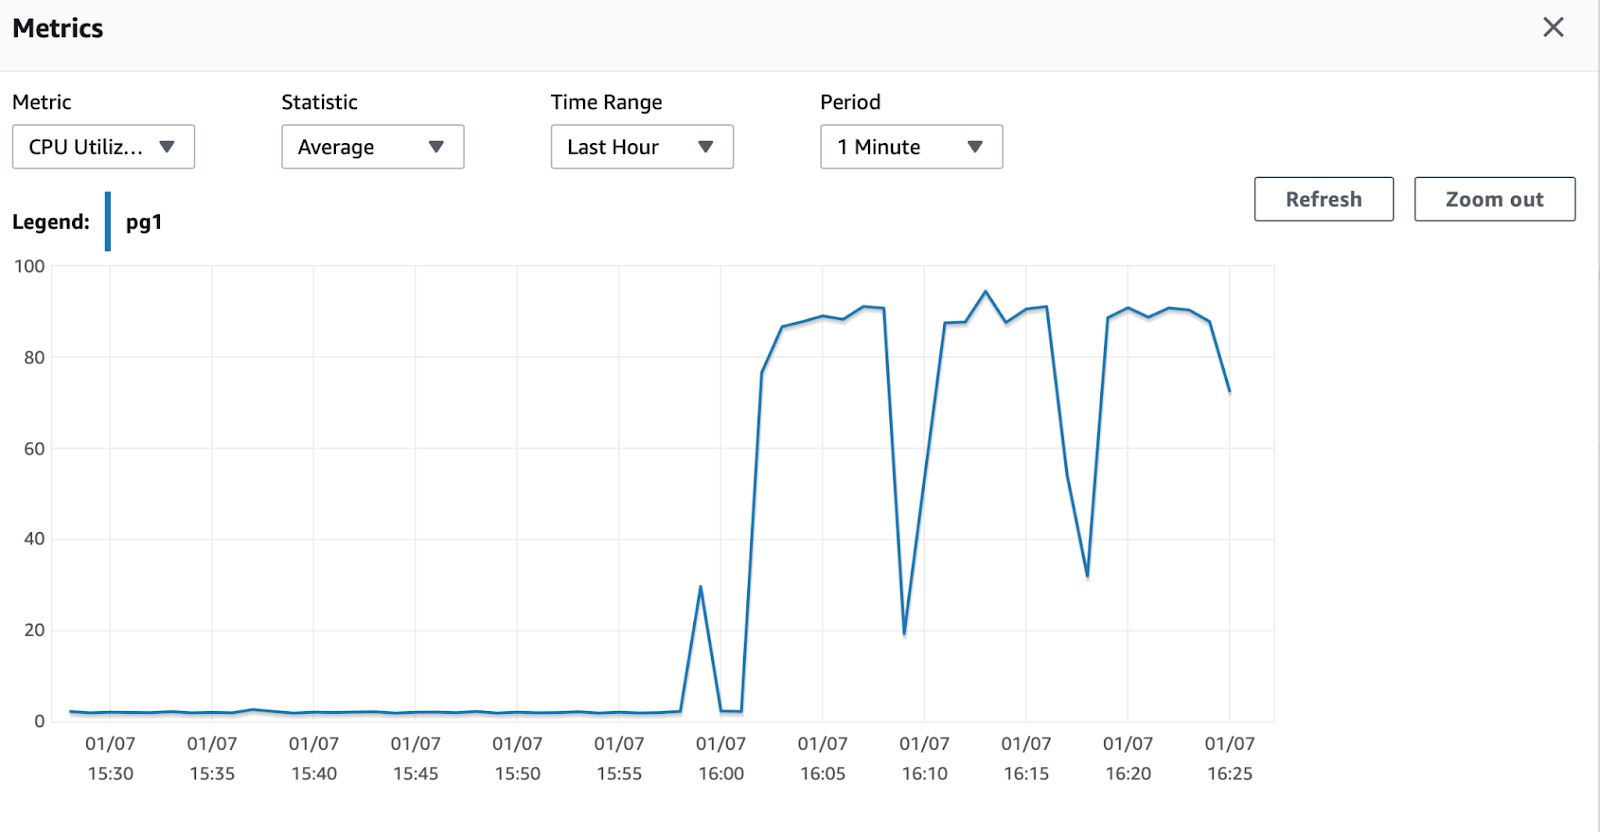This screenshot has height=832, width=1600.
Task: Click the 01/07 16:10 x-axis label
Action: (924, 758)
